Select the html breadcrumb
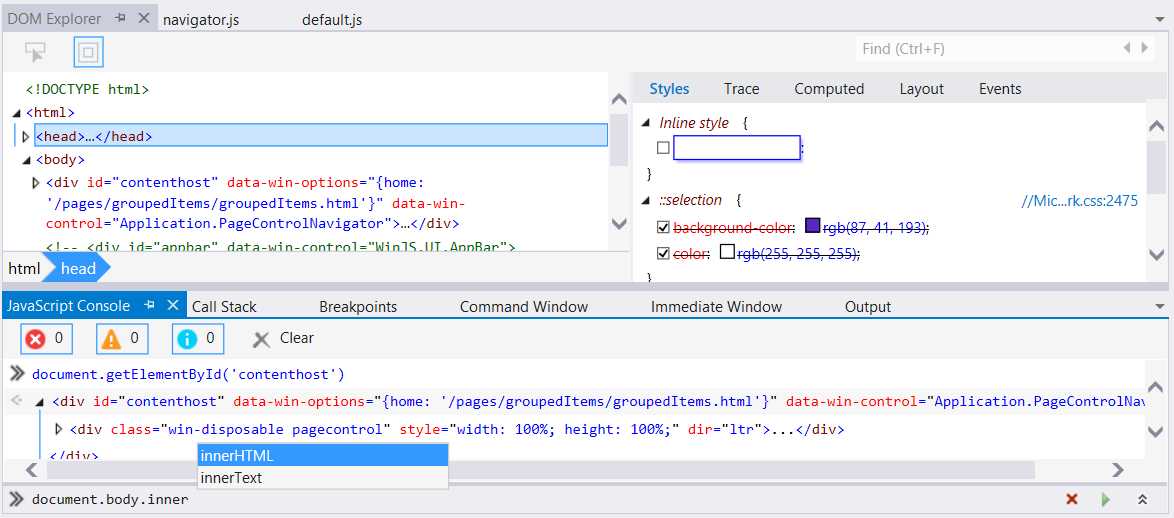The height and width of the screenshot is (518, 1174). tap(24, 268)
